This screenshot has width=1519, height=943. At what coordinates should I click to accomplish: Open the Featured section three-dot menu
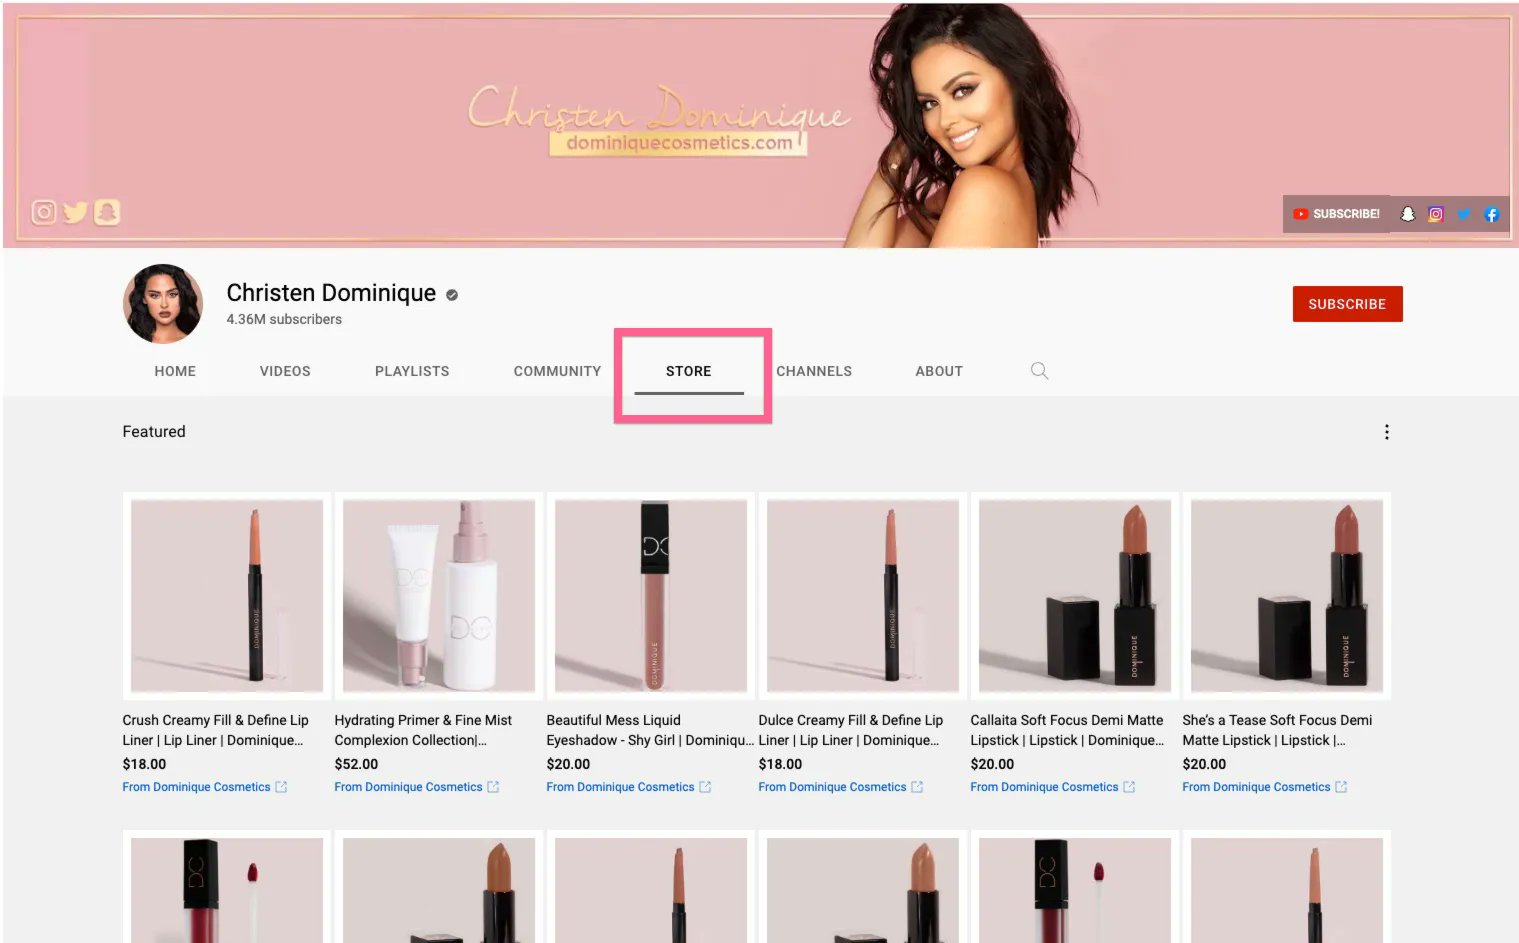(x=1386, y=432)
